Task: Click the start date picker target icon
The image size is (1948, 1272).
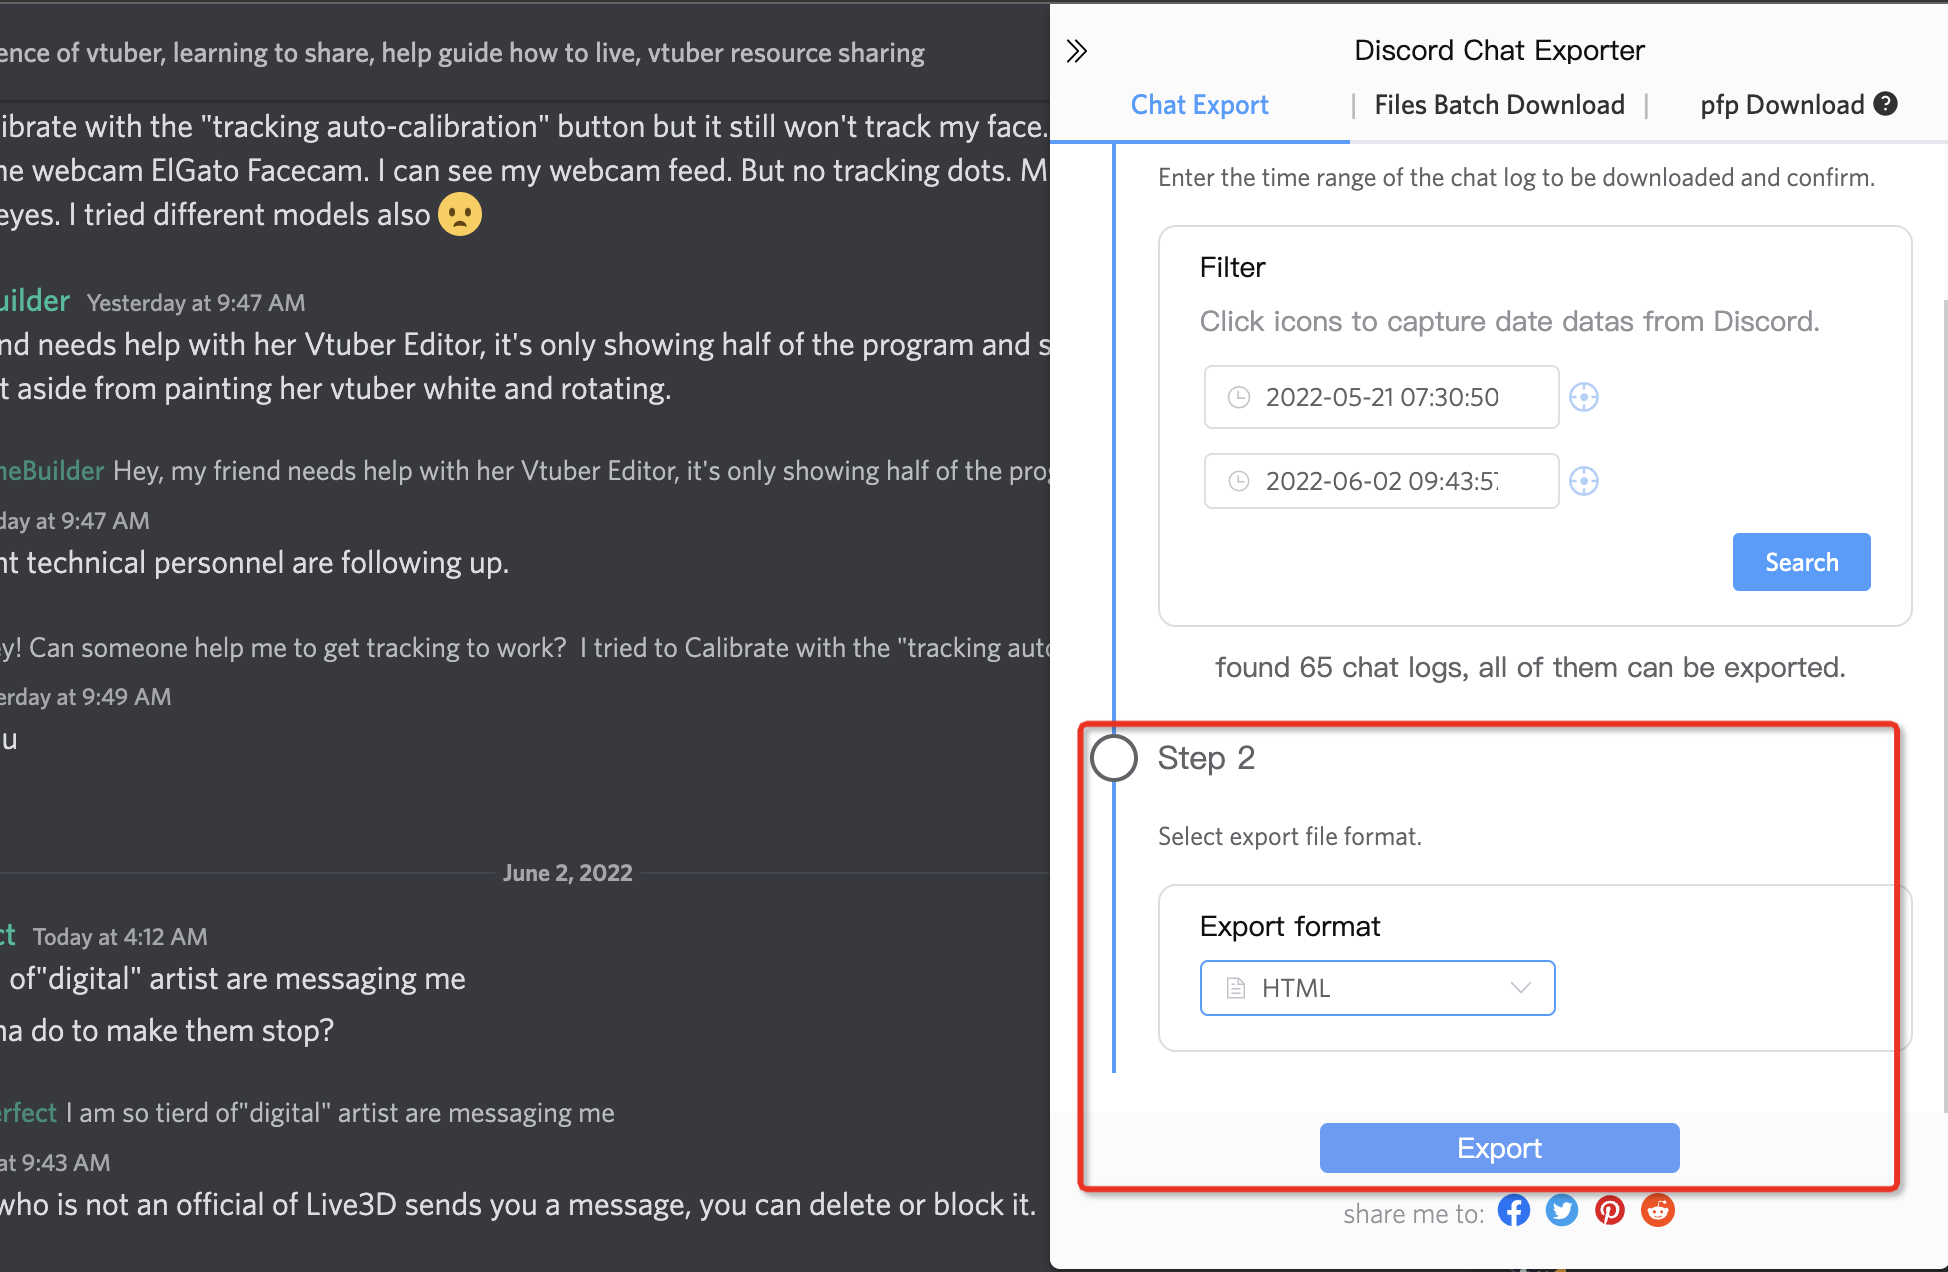Action: [1585, 396]
